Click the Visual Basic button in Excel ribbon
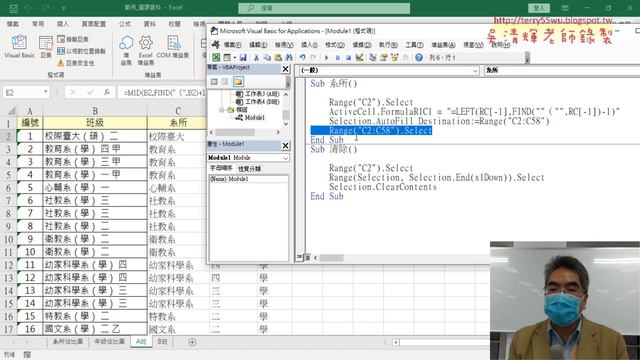Screen dimensions: 640x360 click(x=19, y=47)
